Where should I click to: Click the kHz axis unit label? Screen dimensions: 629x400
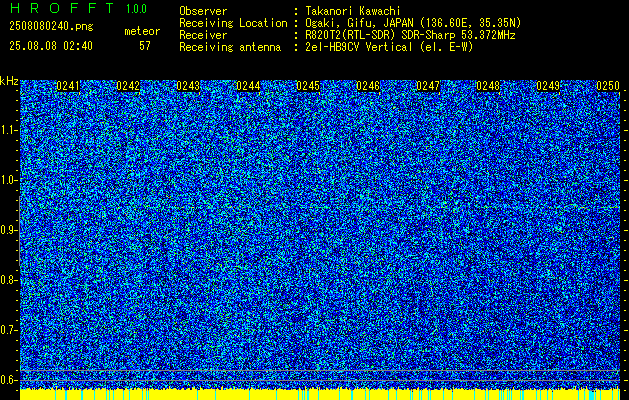pos(9,81)
